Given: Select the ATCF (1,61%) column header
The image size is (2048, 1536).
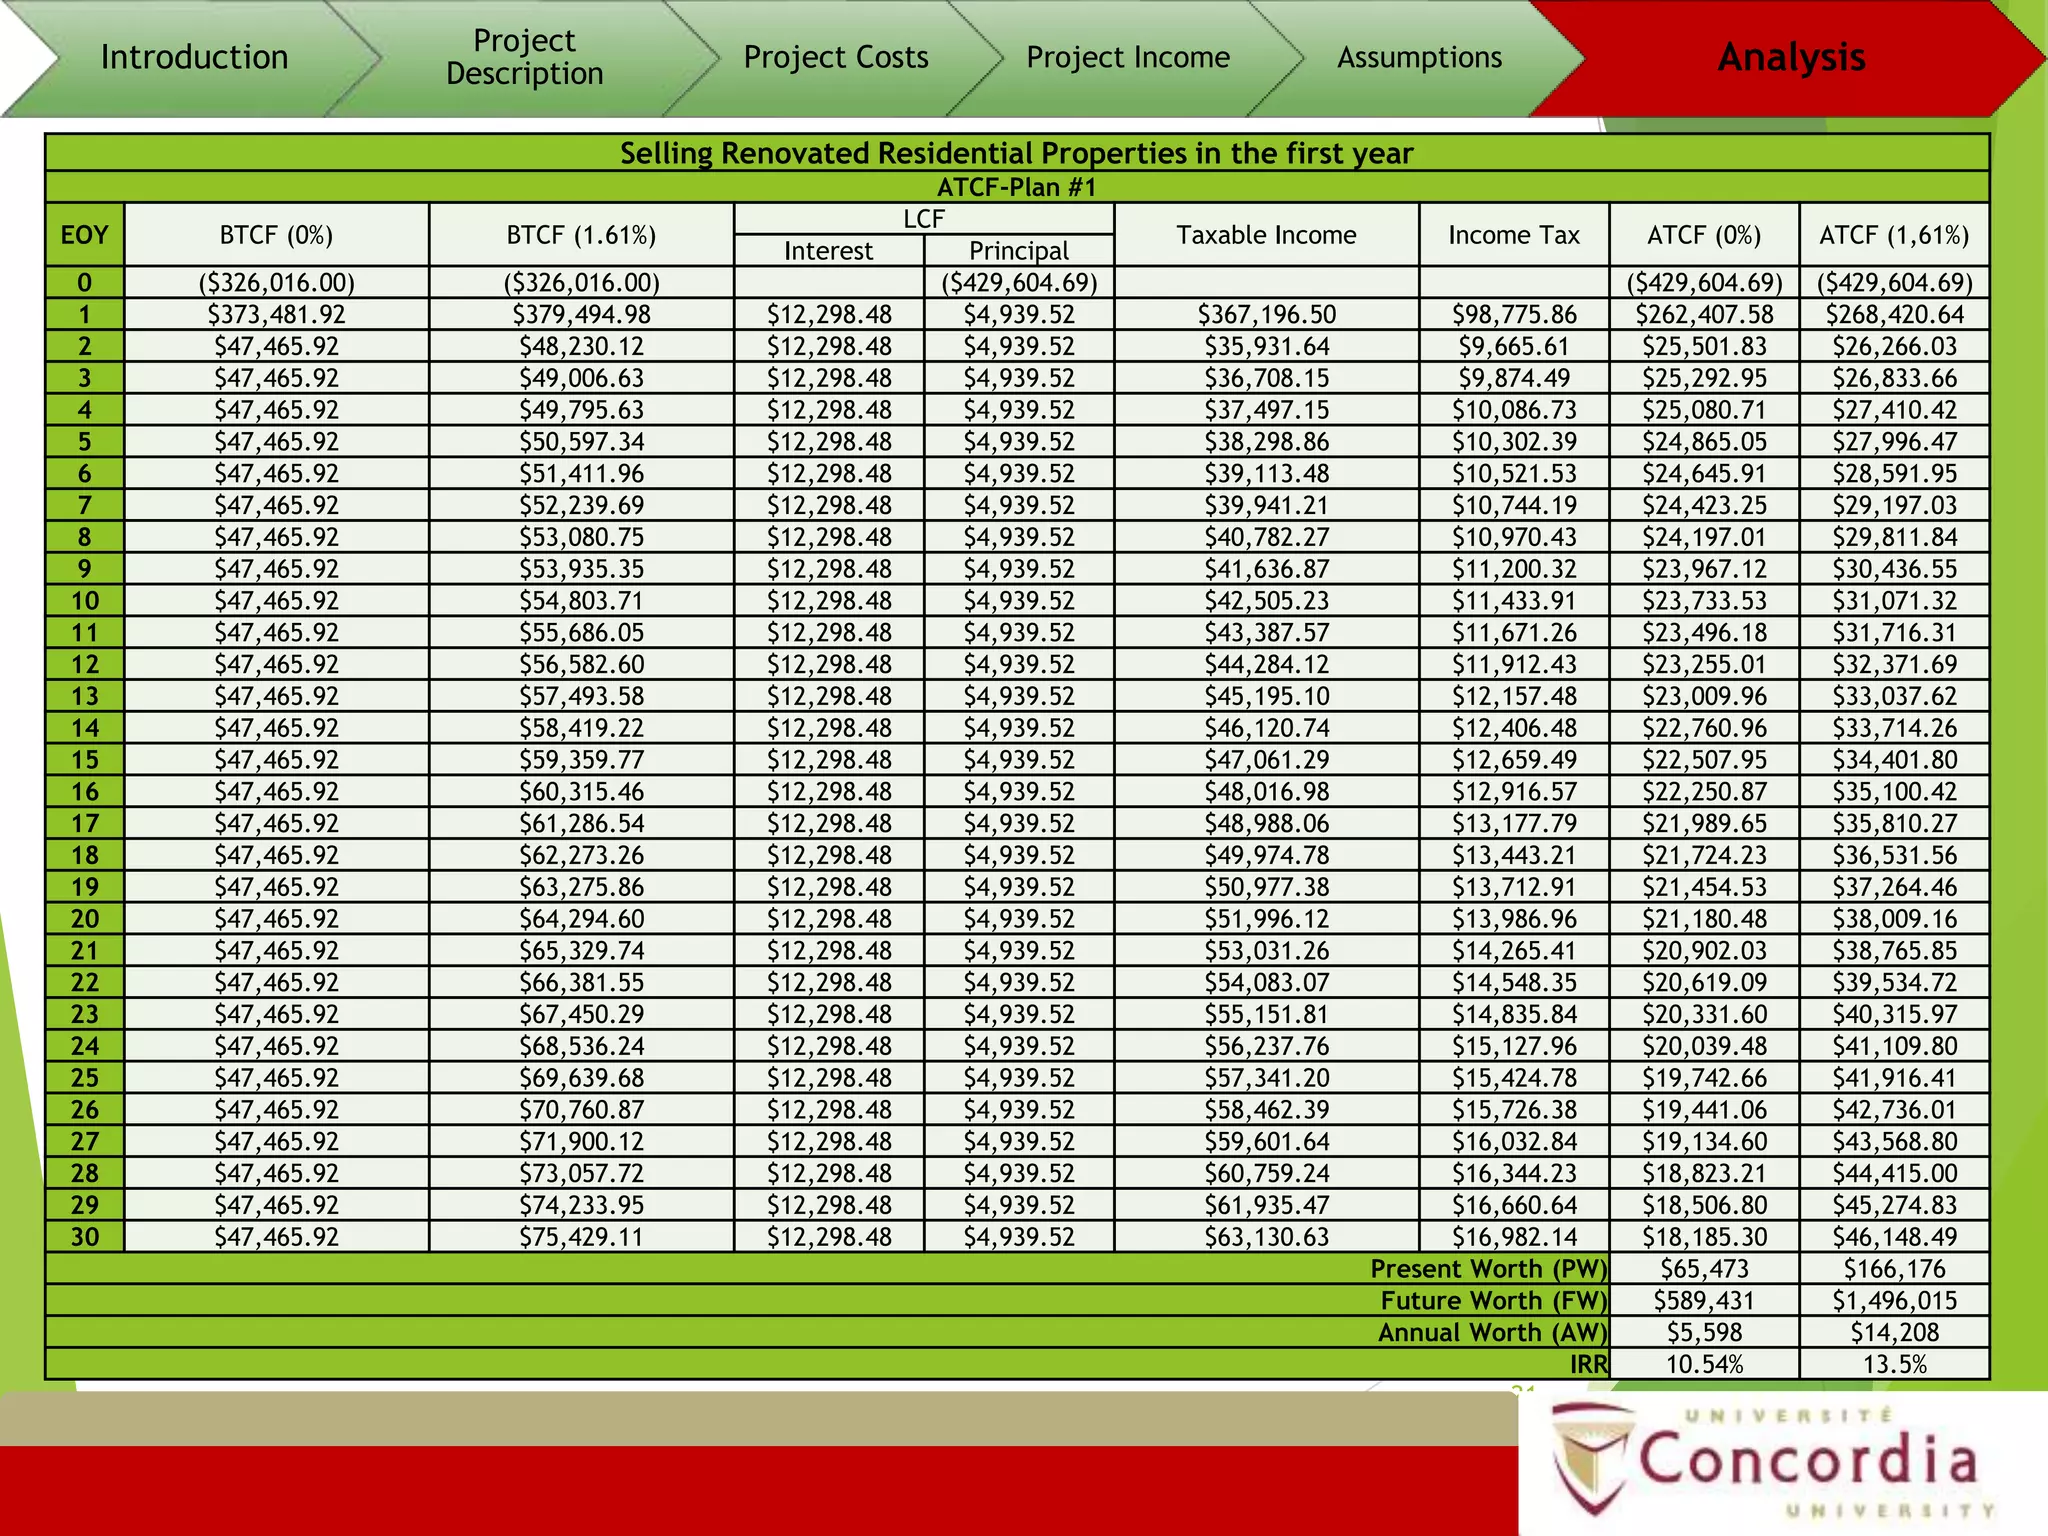Looking at the screenshot, I should (1894, 235).
